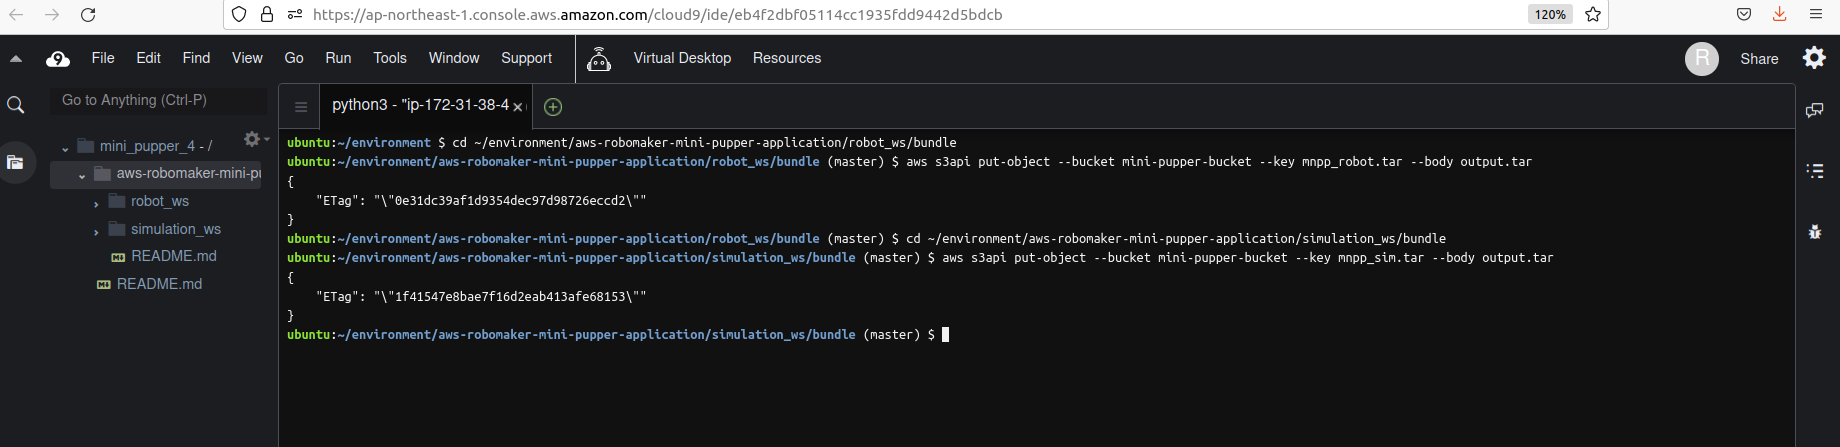Open the Resources menu
This screenshot has width=1840, height=447.
click(x=787, y=58)
